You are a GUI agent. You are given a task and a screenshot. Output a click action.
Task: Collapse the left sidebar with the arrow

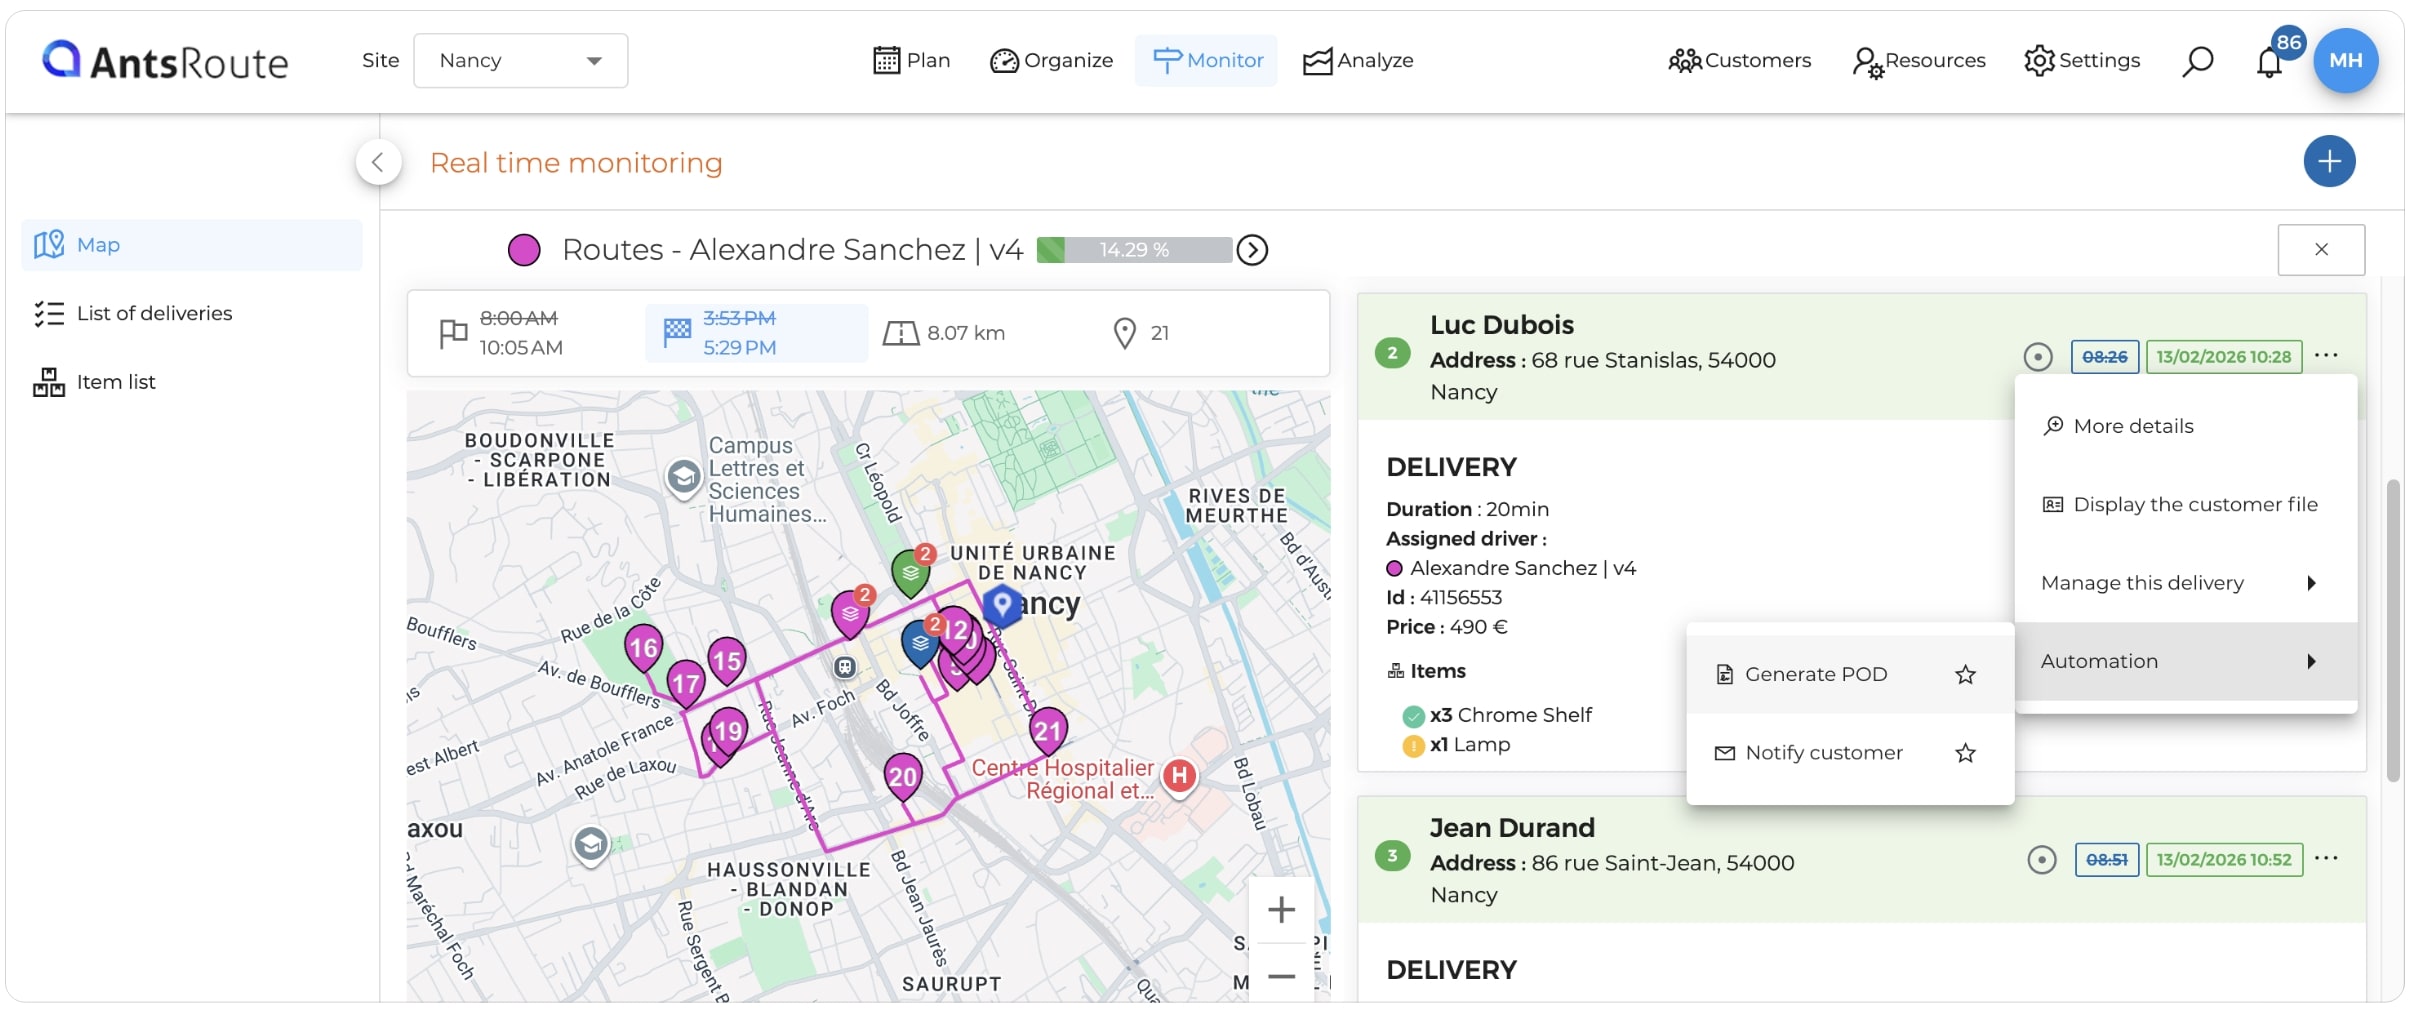(378, 162)
